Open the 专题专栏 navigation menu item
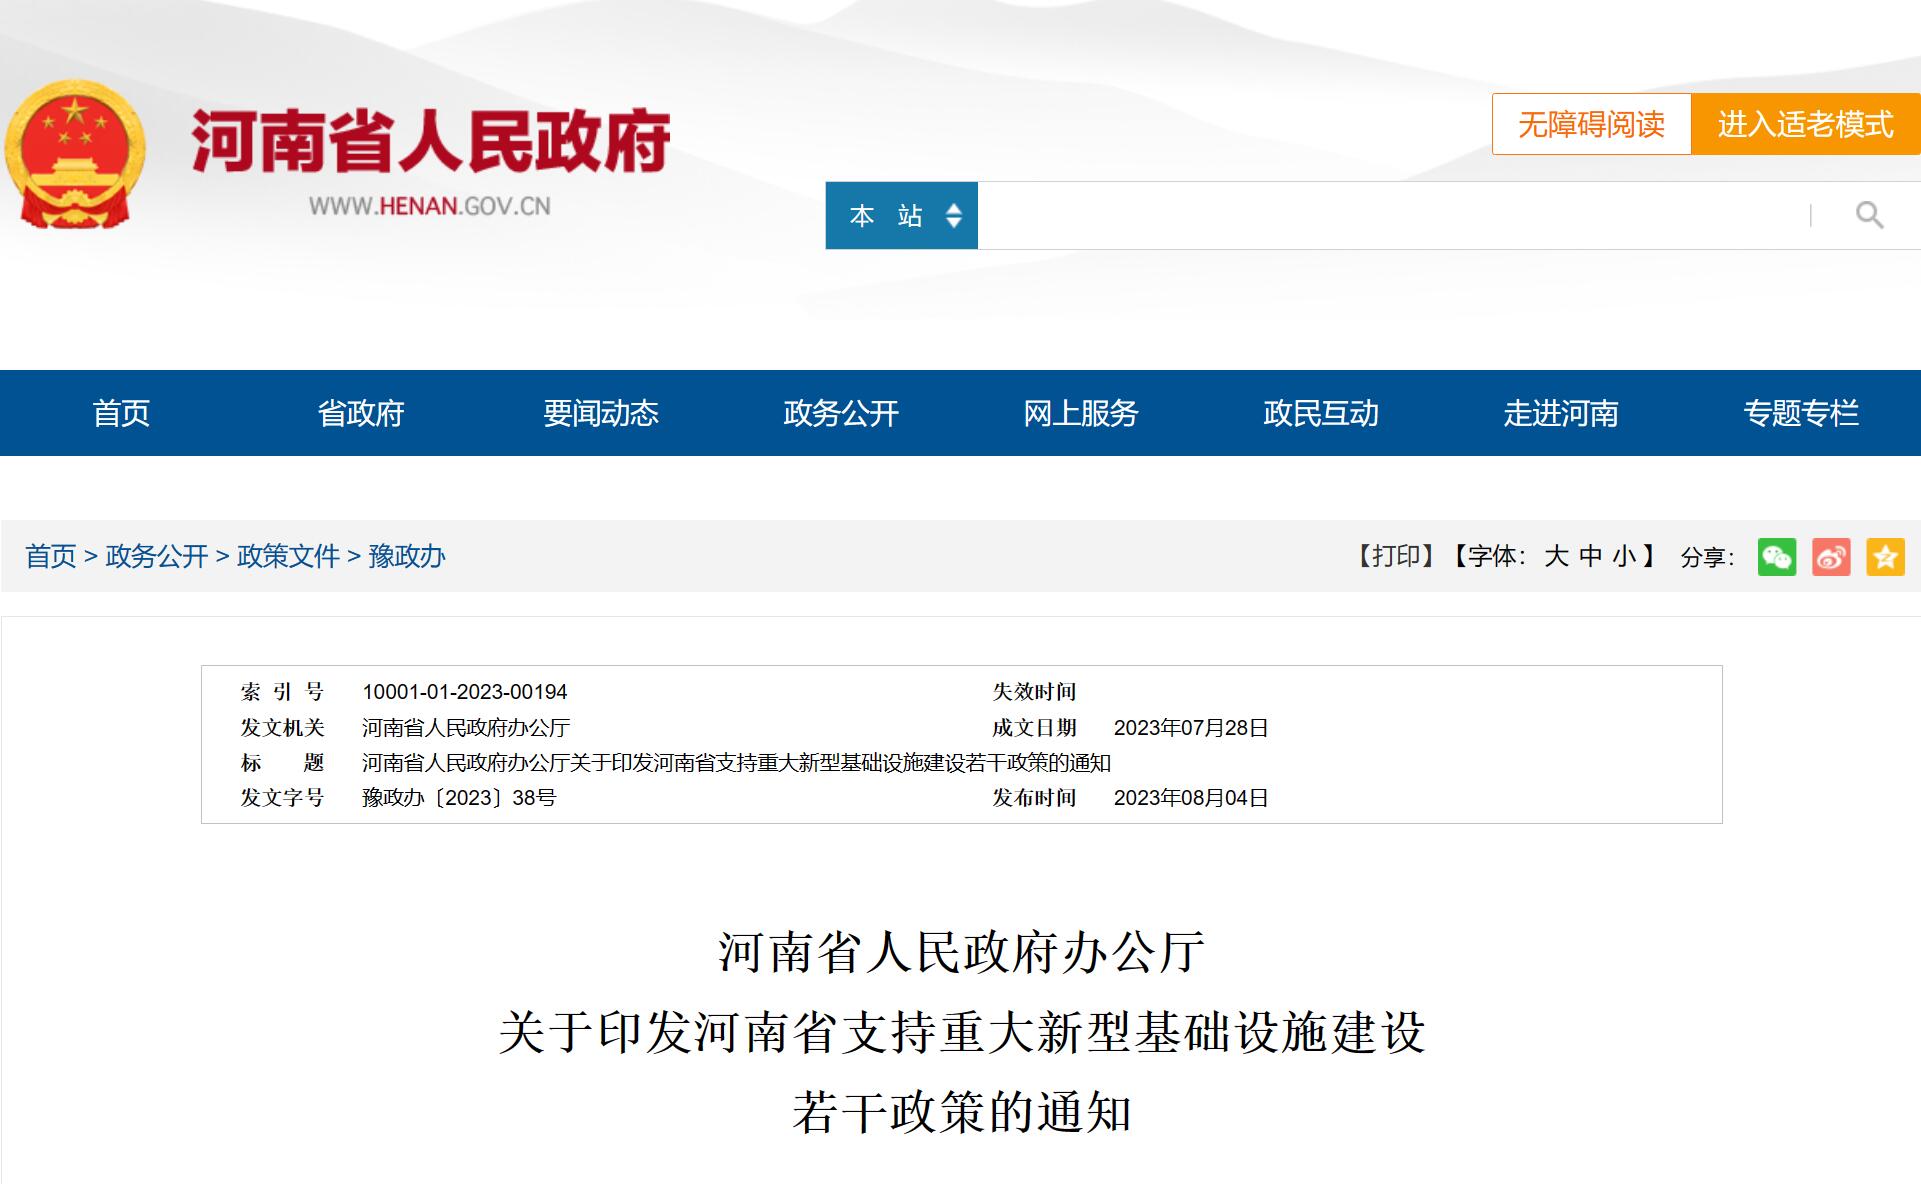 tap(1801, 413)
